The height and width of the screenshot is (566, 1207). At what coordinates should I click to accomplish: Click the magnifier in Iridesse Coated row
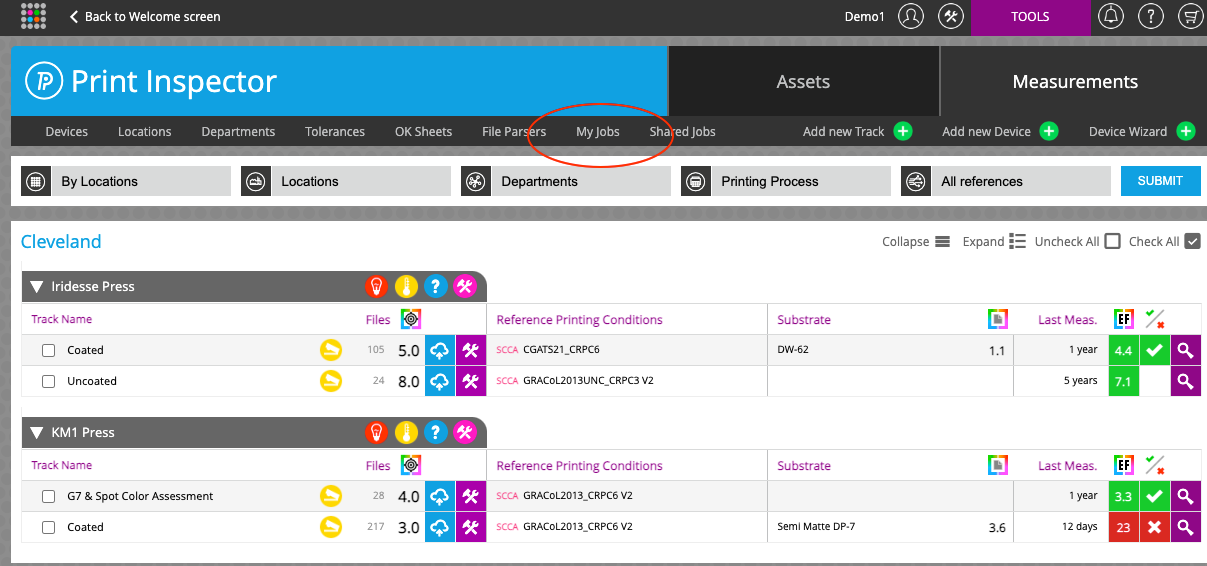[x=1185, y=350]
